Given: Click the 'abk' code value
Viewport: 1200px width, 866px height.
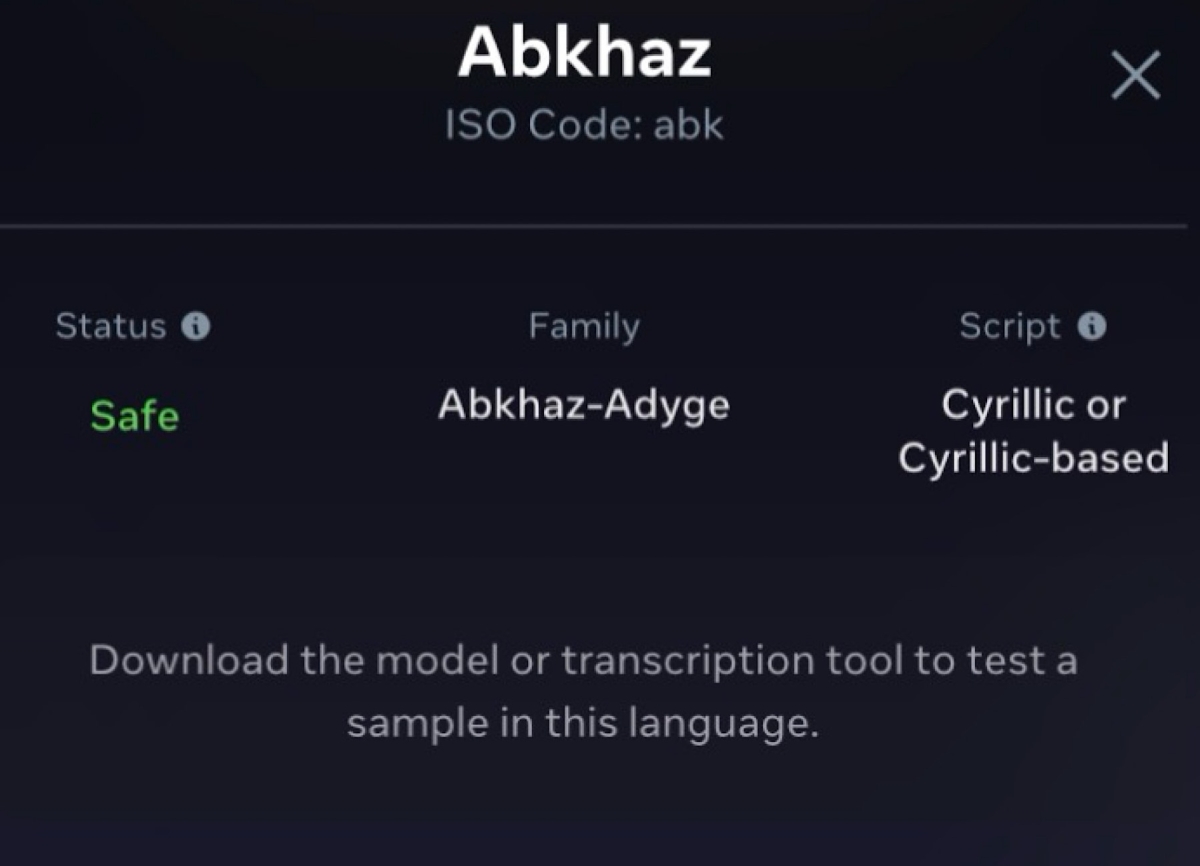Looking at the screenshot, I should click(x=688, y=126).
